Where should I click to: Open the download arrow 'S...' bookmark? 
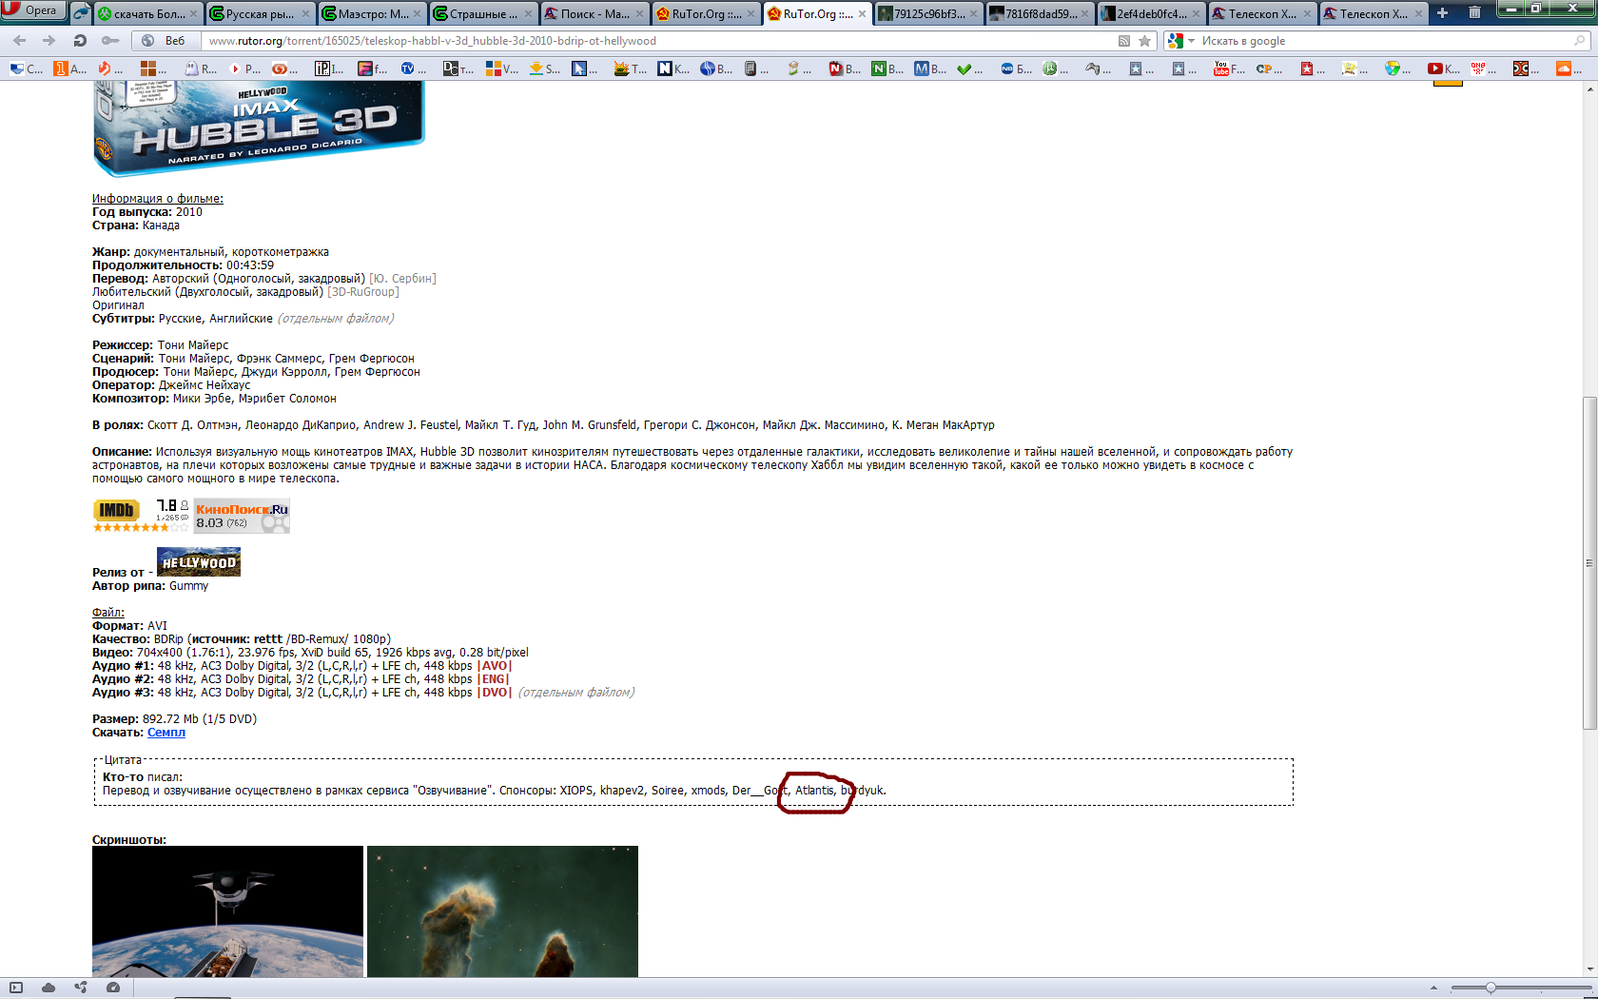pos(544,68)
